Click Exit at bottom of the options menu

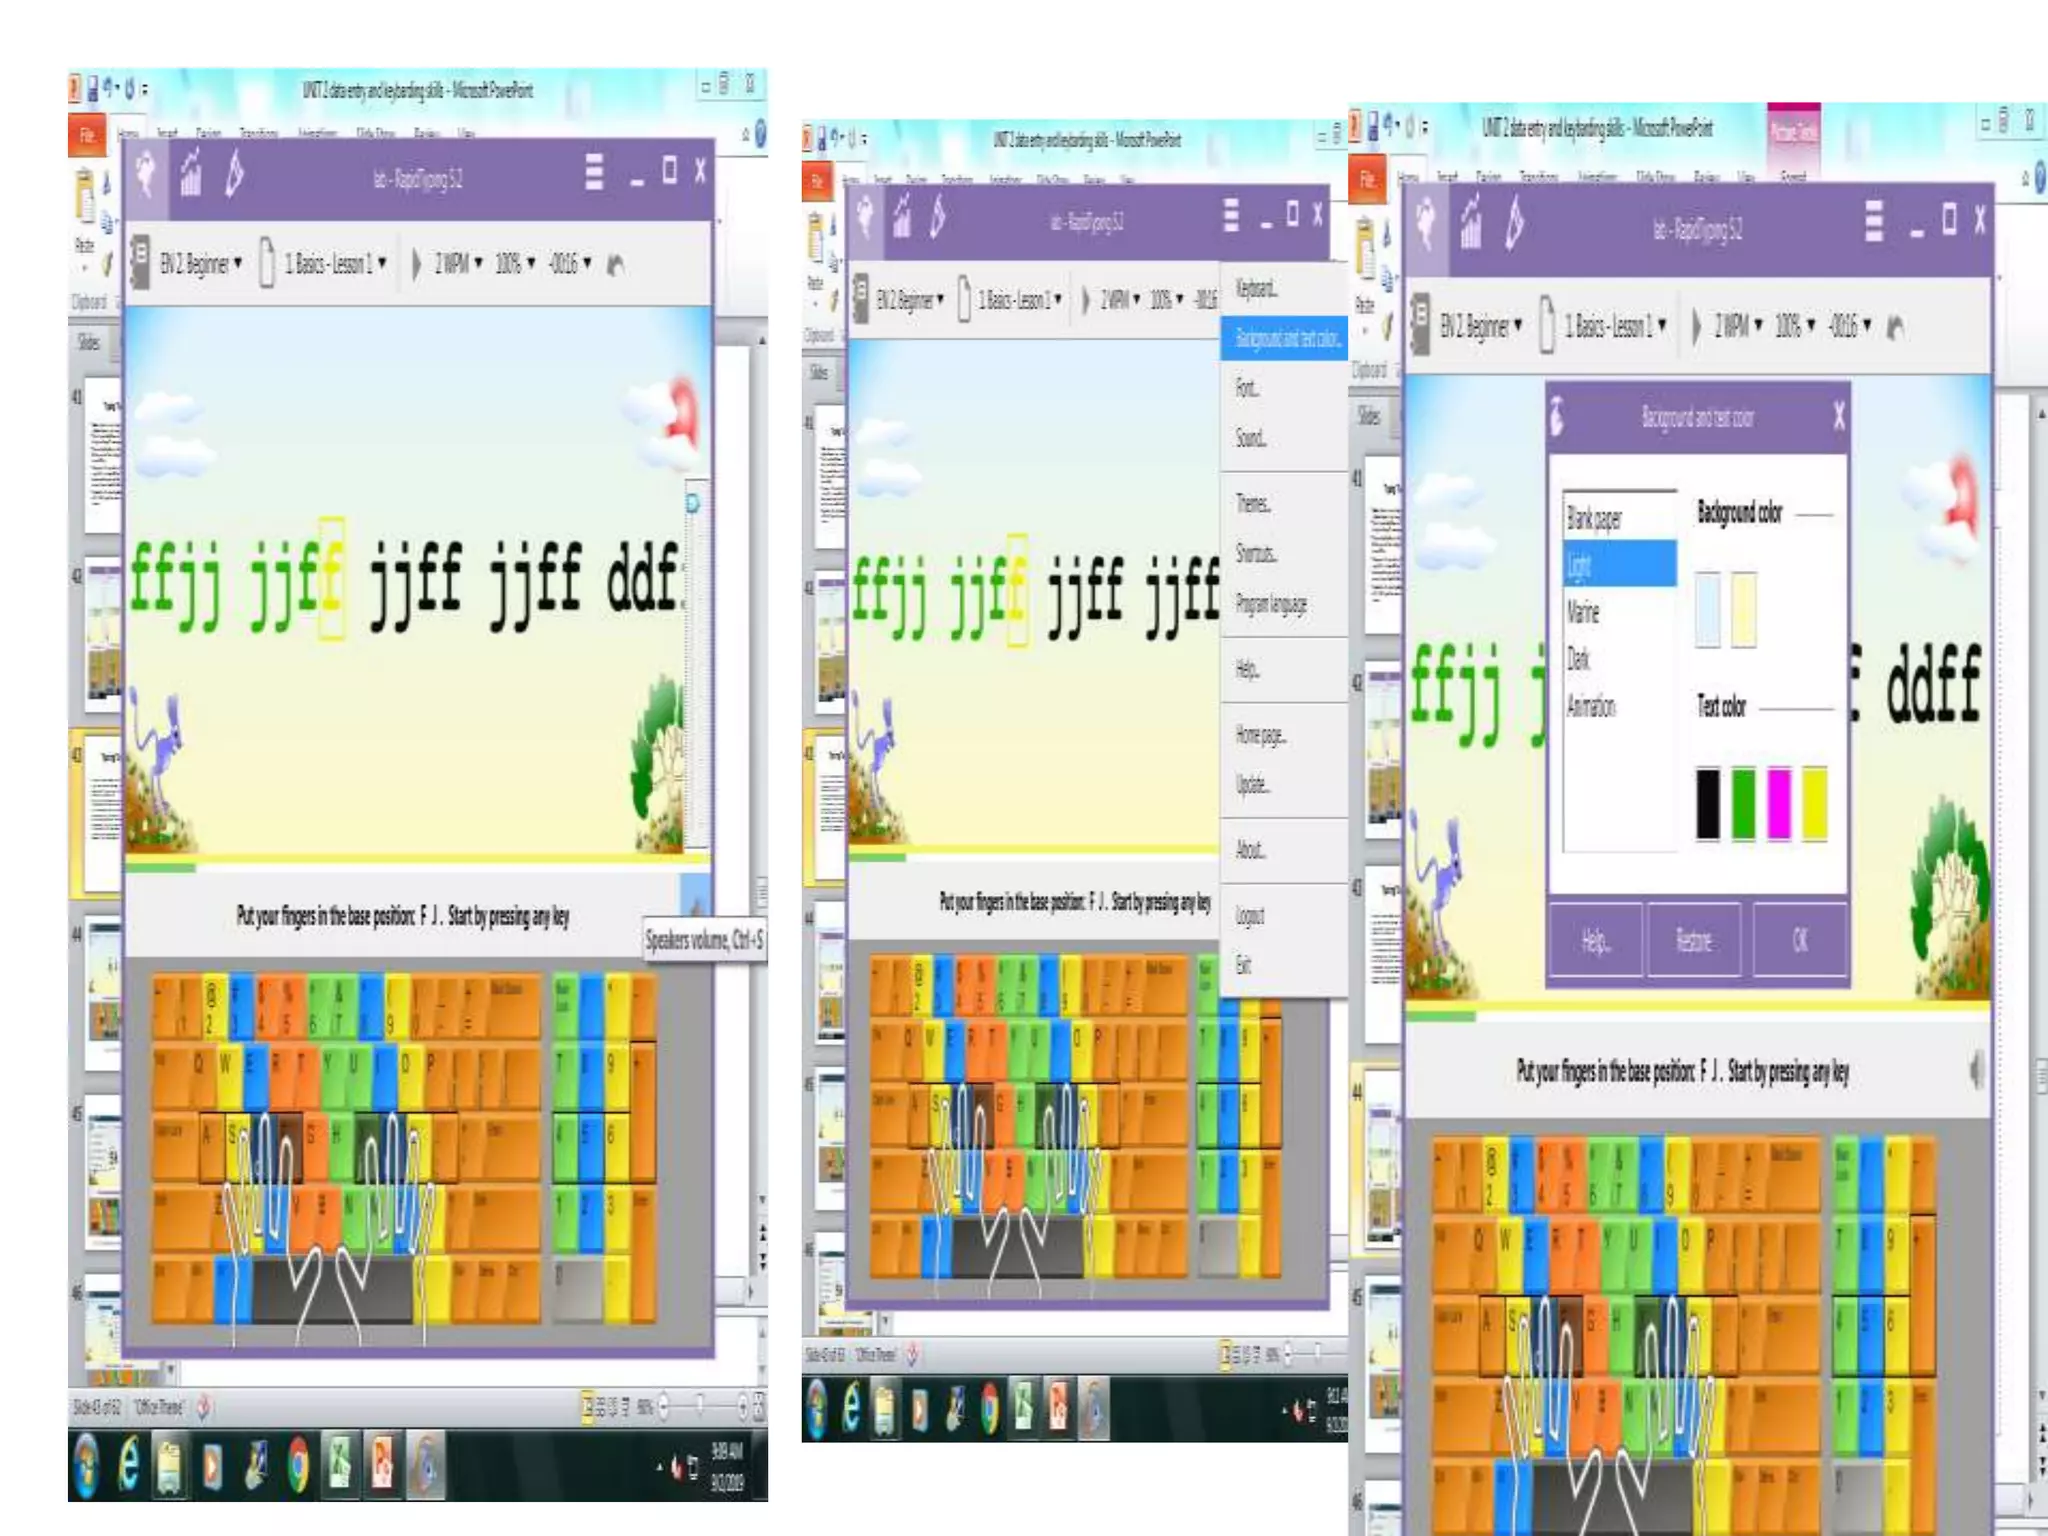(x=1242, y=965)
